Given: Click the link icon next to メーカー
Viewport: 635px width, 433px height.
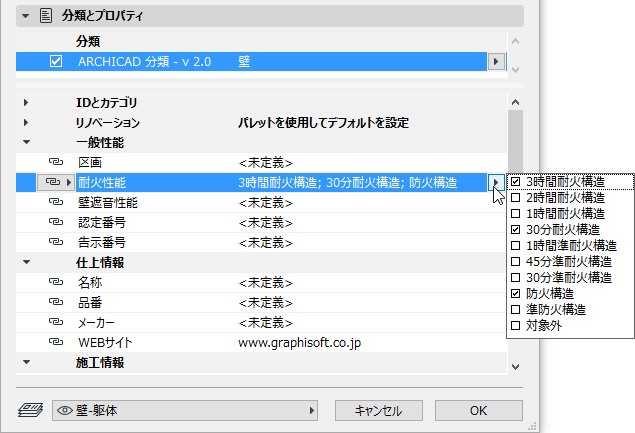Looking at the screenshot, I should click(56, 322).
